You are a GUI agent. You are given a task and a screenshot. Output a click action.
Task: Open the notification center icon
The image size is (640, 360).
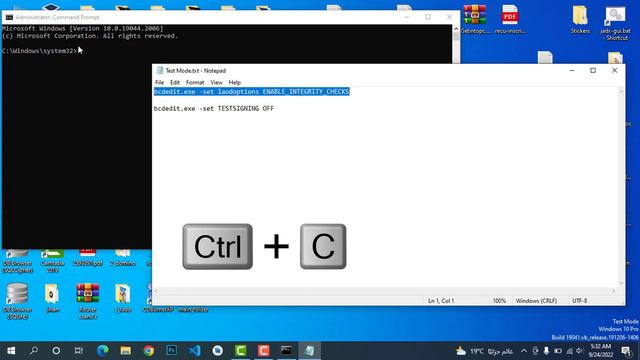[x=627, y=351]
